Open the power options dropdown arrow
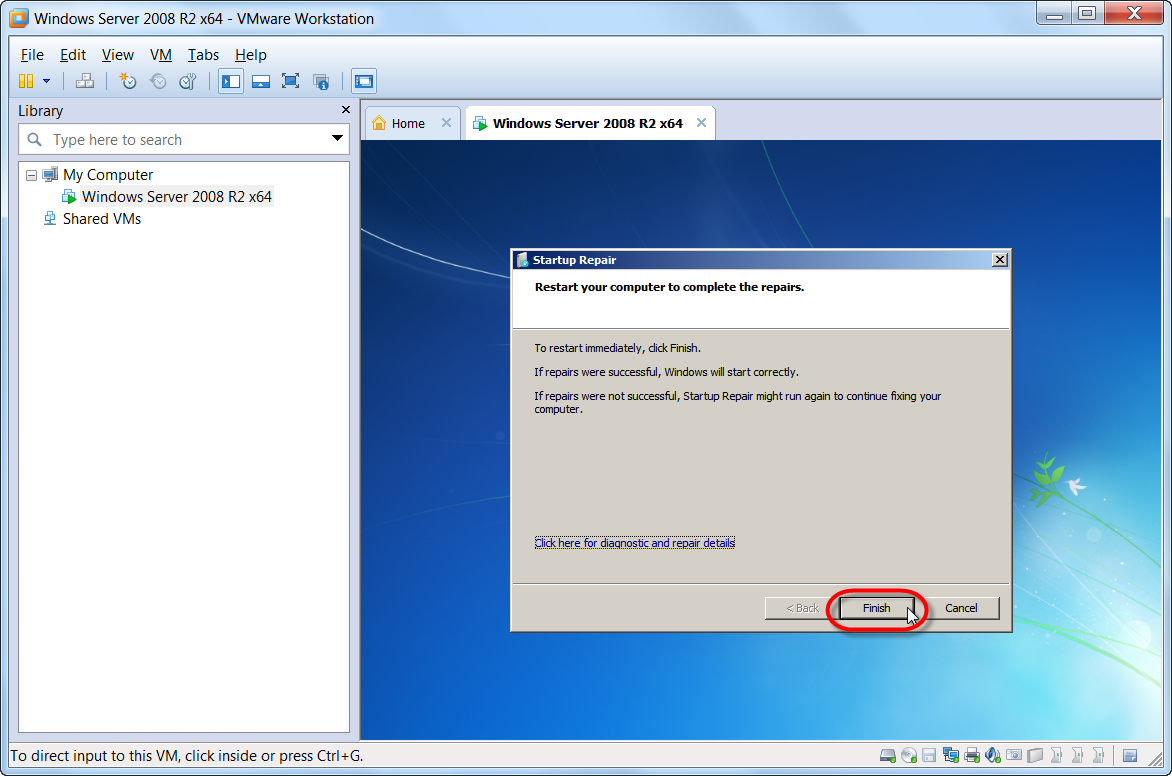This screenshot has width=1172, height=776. click(x=46, y=81)
